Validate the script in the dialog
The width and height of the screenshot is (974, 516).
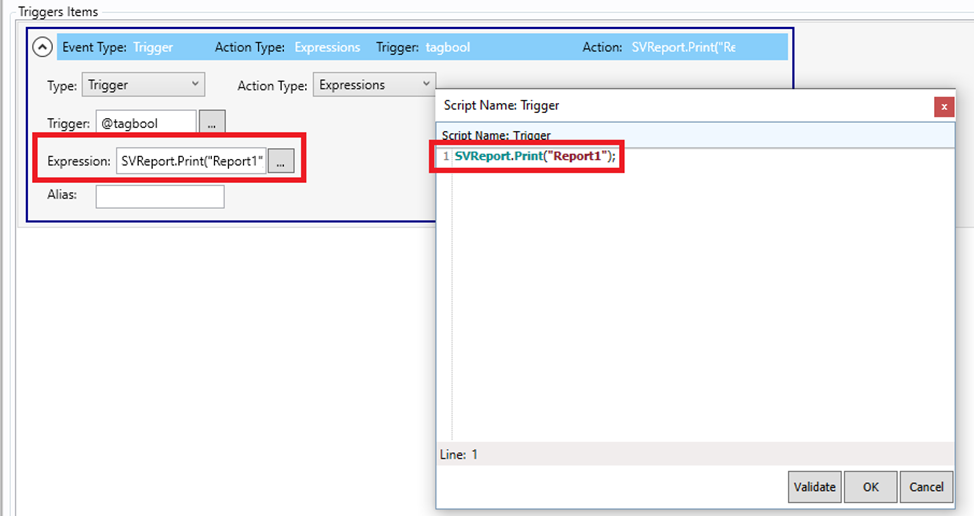click(815, 487)
